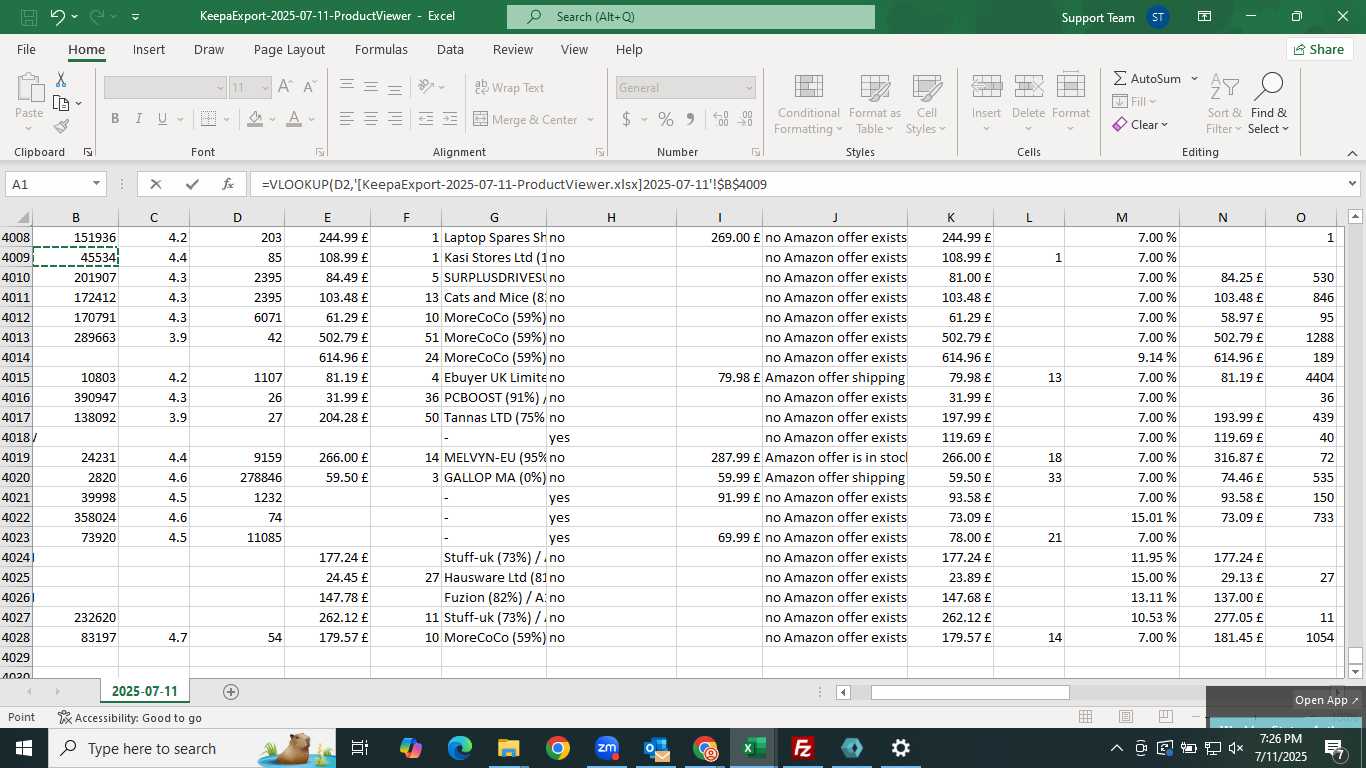The height and width of the screenshot is (768, 1366).
Task: Click the Increase Decimal icon
Action: tap(721, 119)
